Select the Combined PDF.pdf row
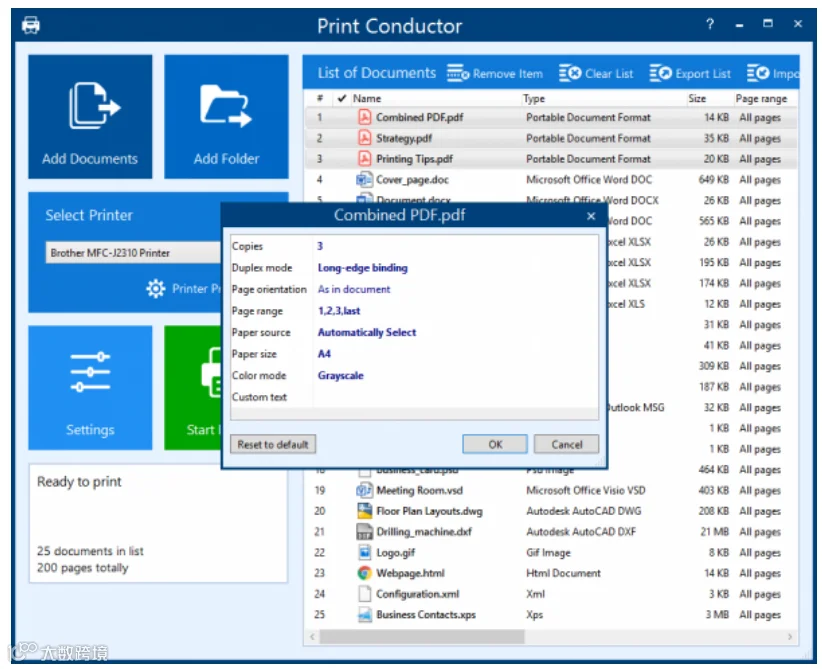Viewport: 822px width, 669px height. click(x=551, y=117)
